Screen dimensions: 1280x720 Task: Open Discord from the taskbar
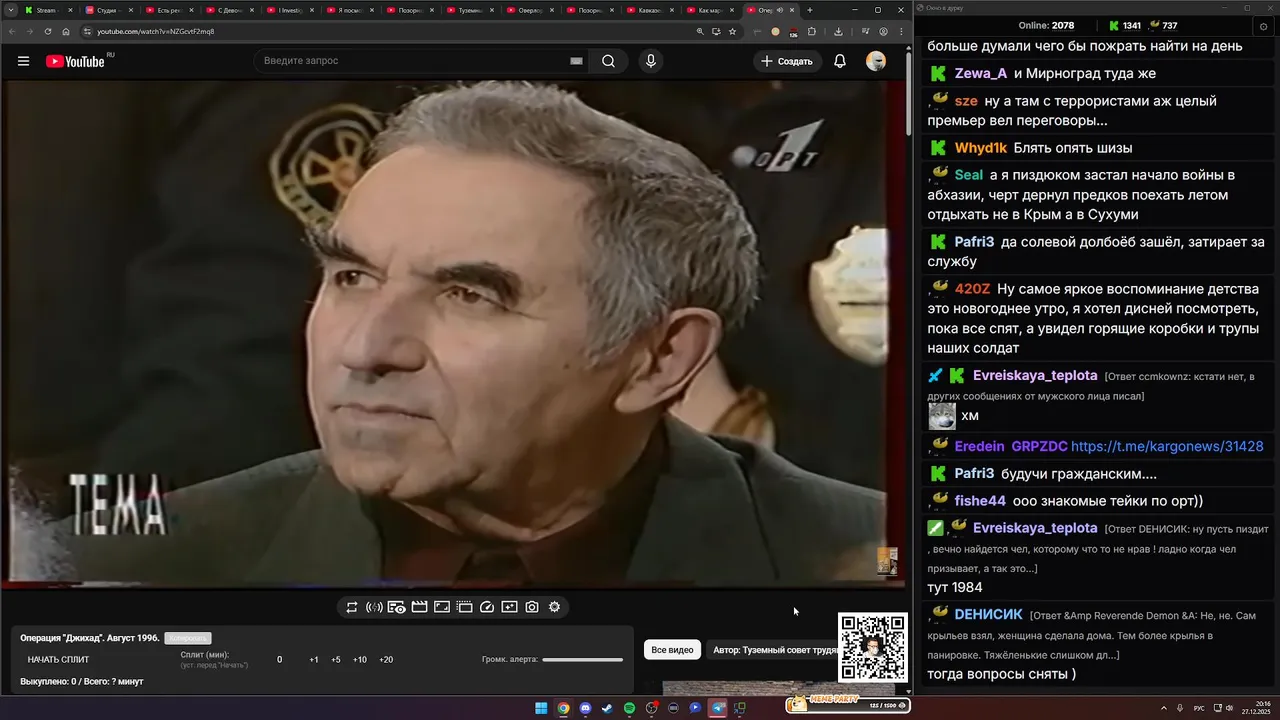click(585, 708)
